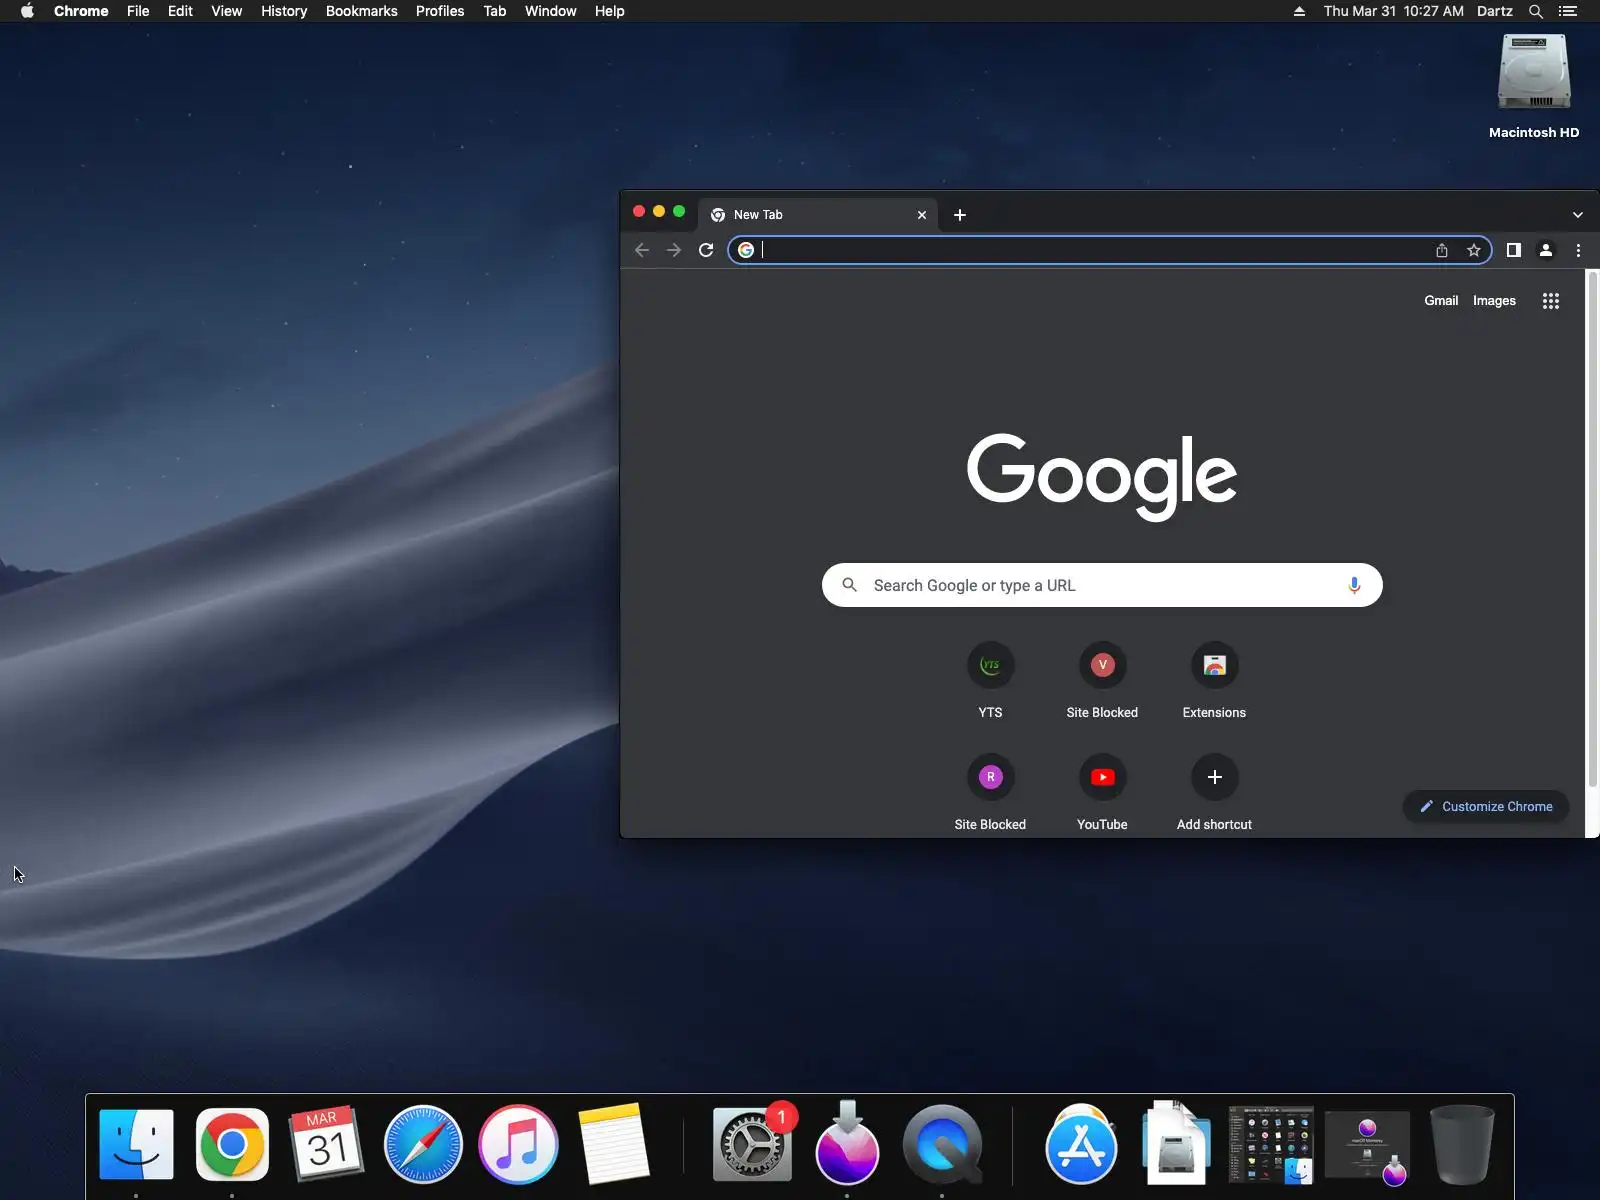Screen dimensions: 1600x1200
Task: Open Macintosh HD on the desktop
Action: 1534,87
